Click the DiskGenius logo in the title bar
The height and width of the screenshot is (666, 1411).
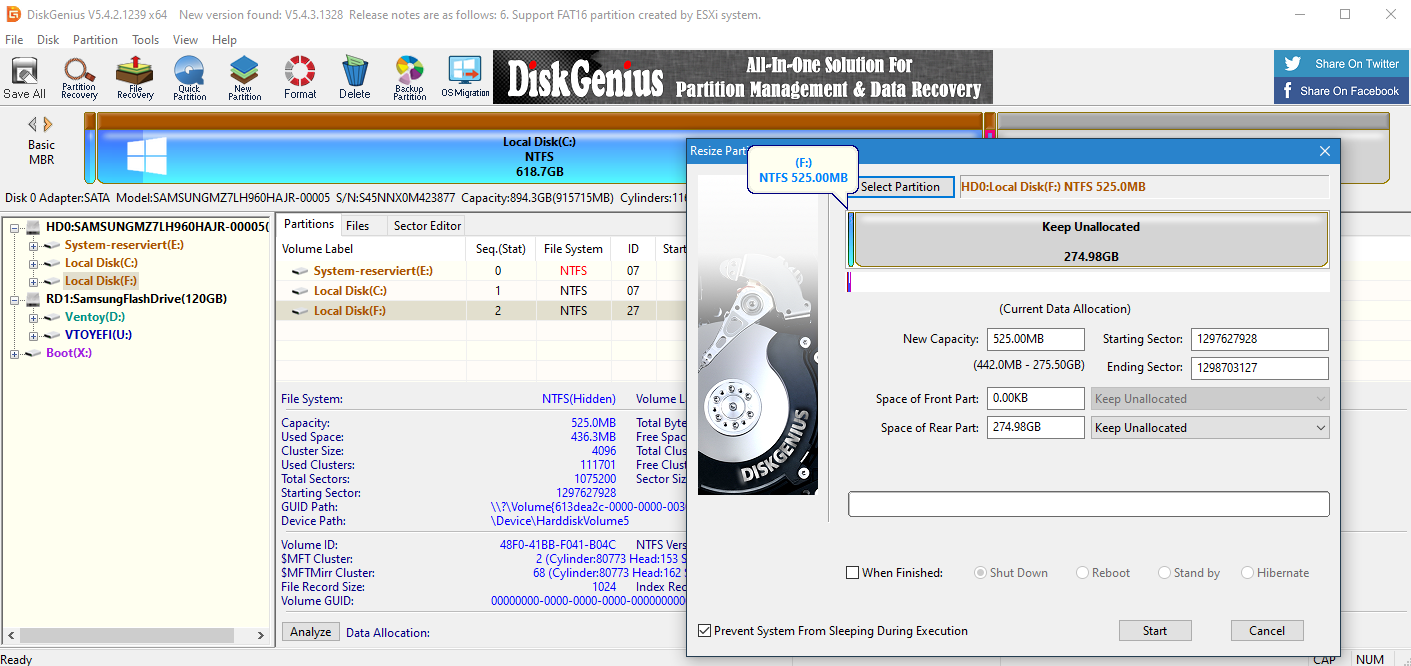coord(13,14)
